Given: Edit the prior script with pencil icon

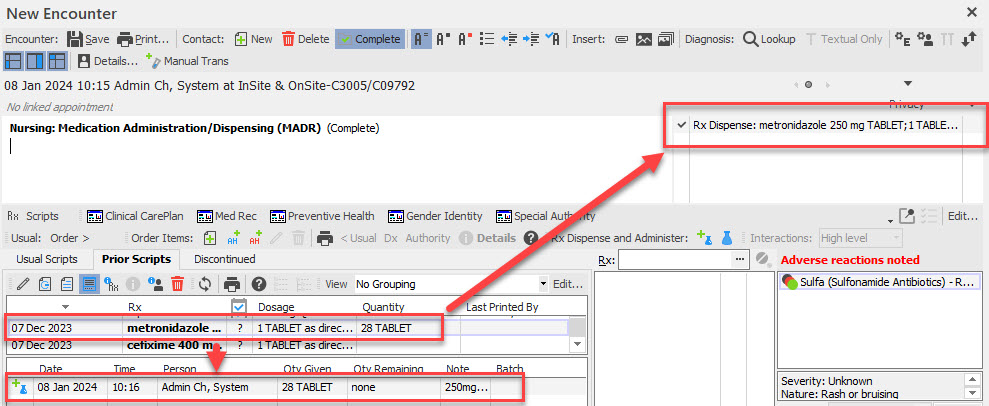Looking at the screenshot, I should pos(23,284).
